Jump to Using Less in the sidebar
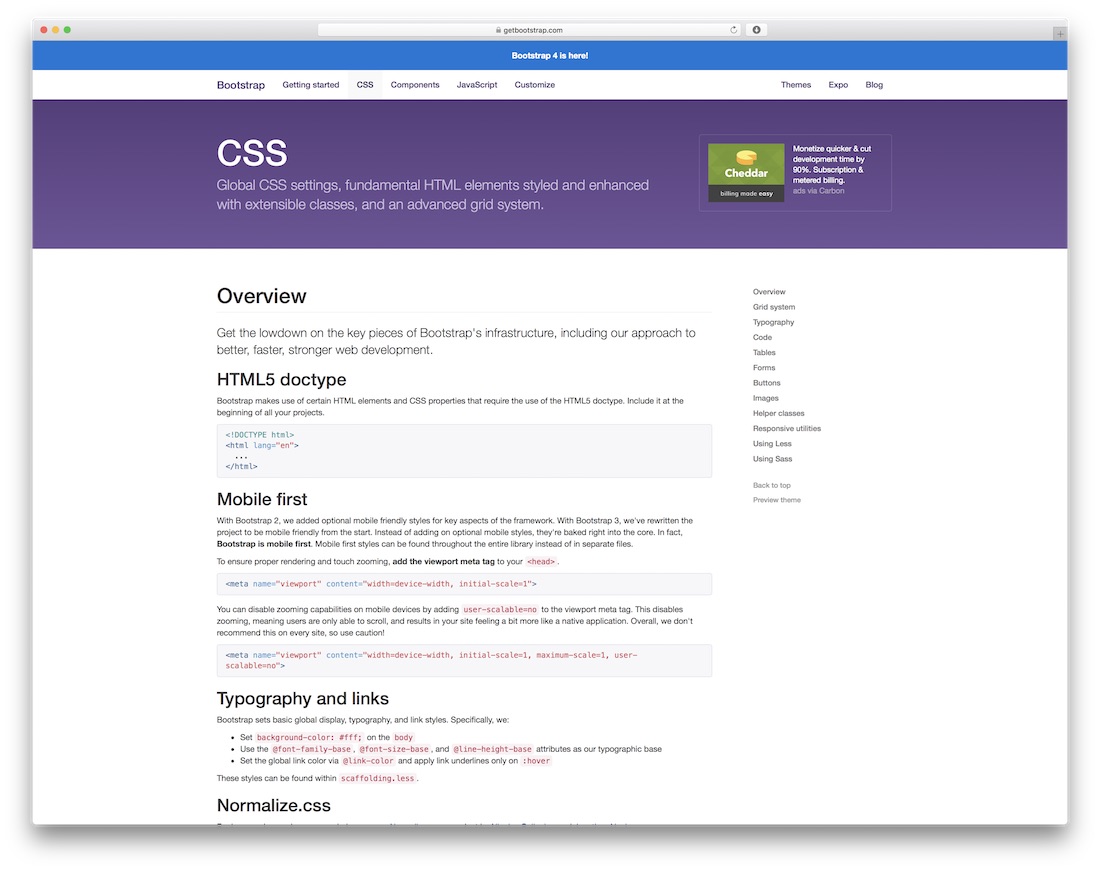This screenshot has width=1100, height=871. click(772, 444)
